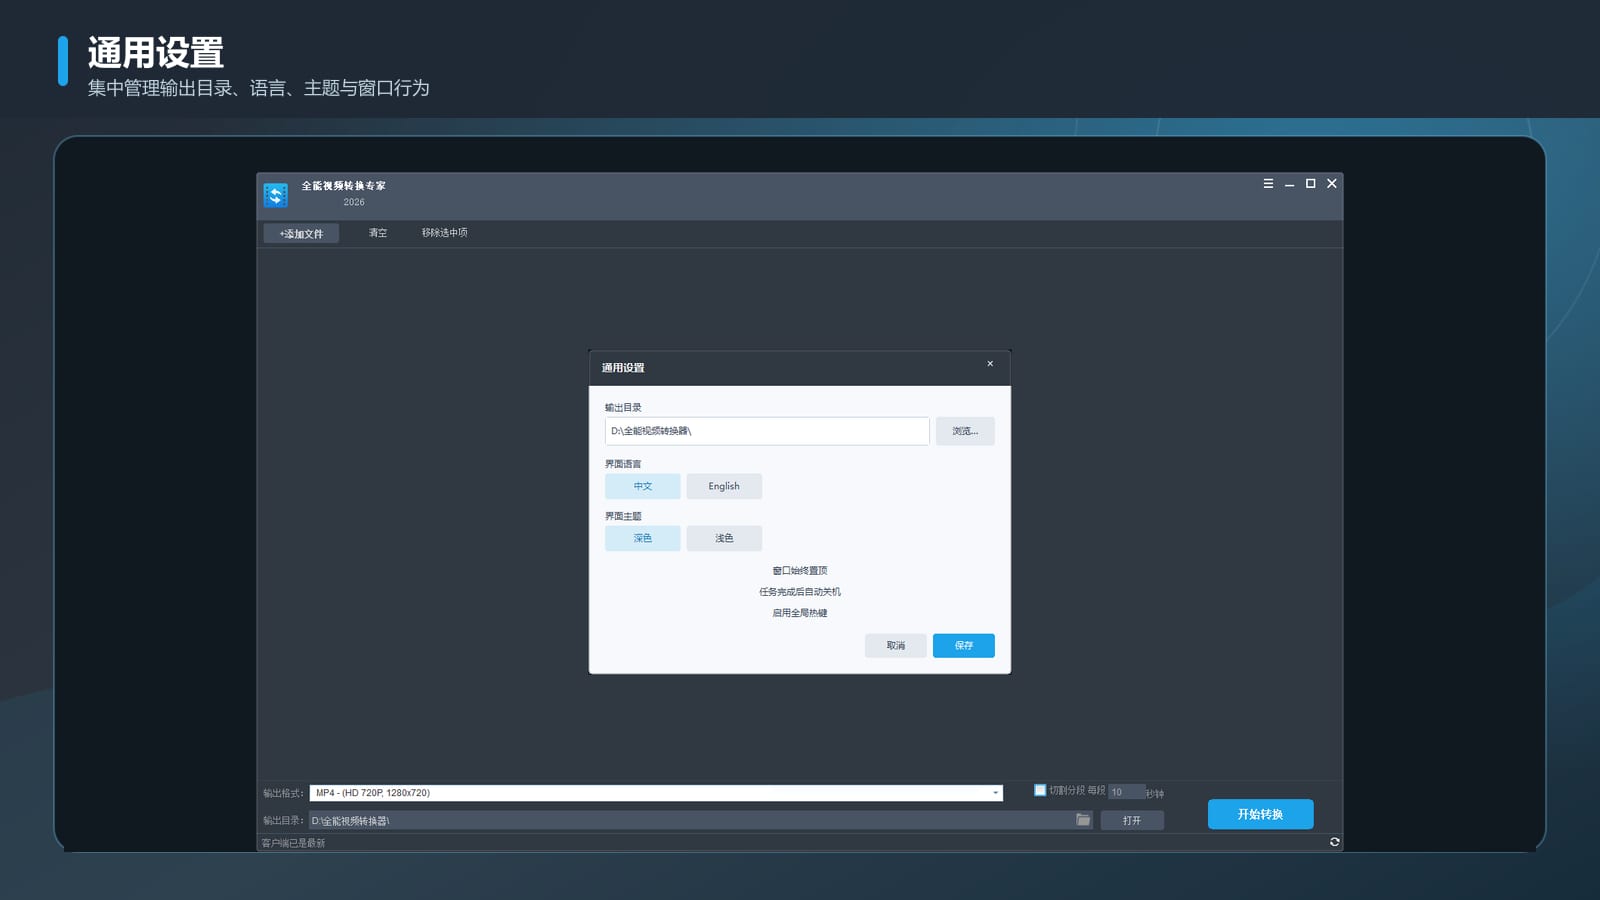Maximize the converter window

[1310, 184]
